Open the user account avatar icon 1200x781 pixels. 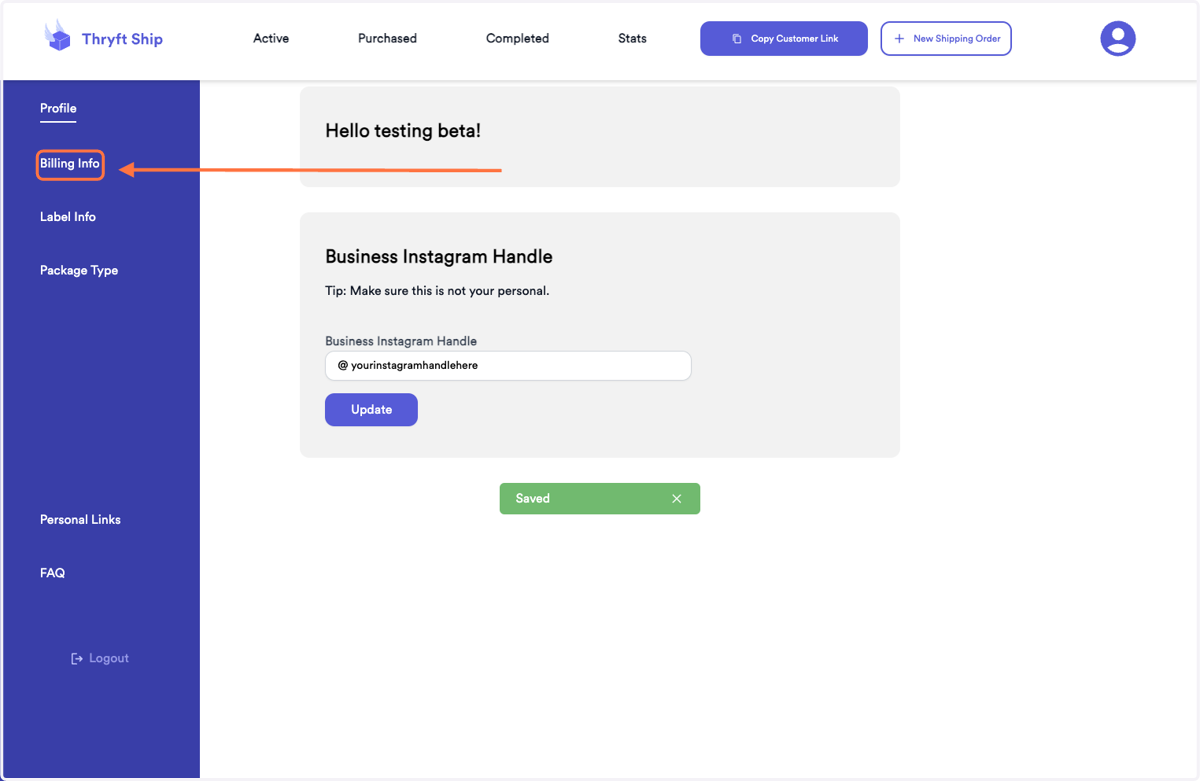1118,39
